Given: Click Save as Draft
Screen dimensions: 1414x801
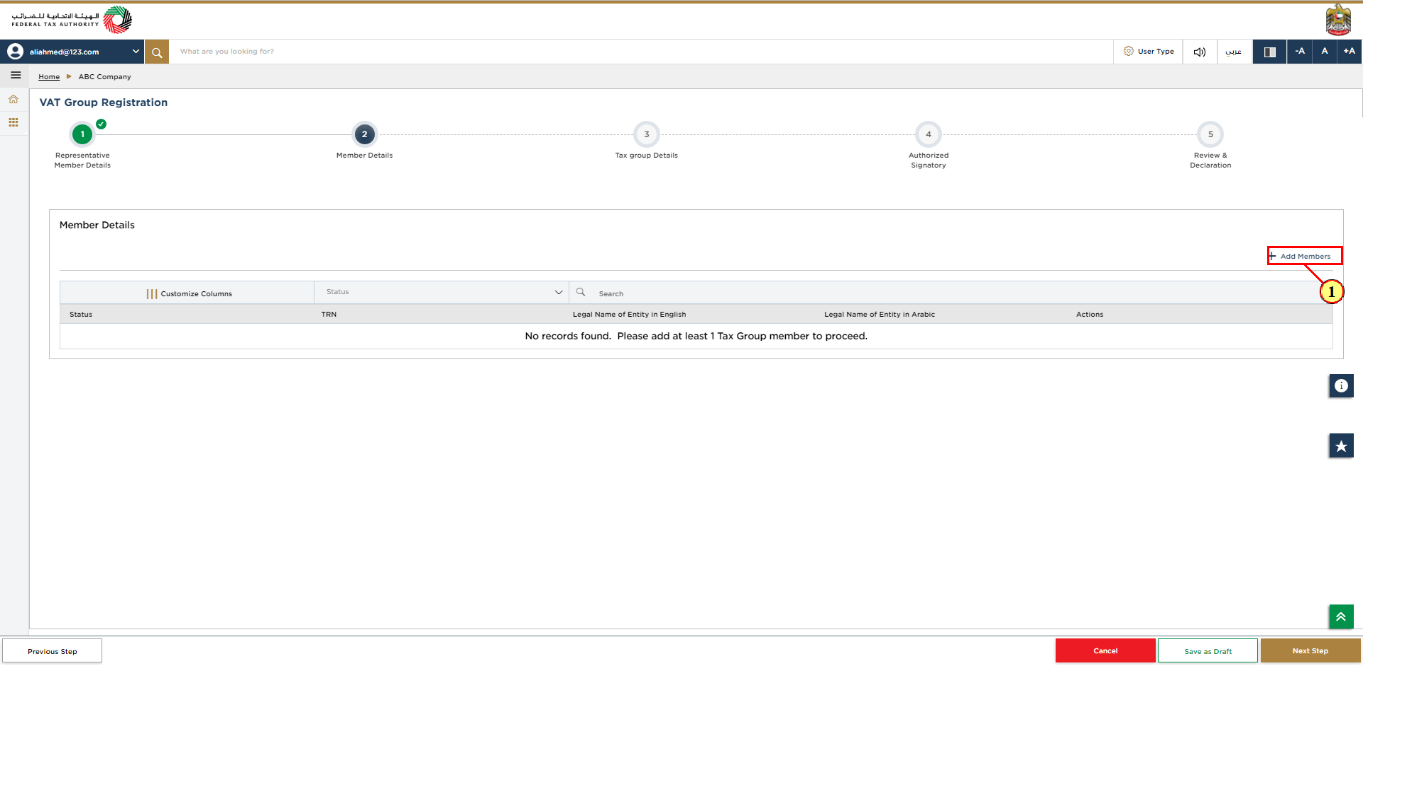Looking at the screenshot, I should point(1208,651).
